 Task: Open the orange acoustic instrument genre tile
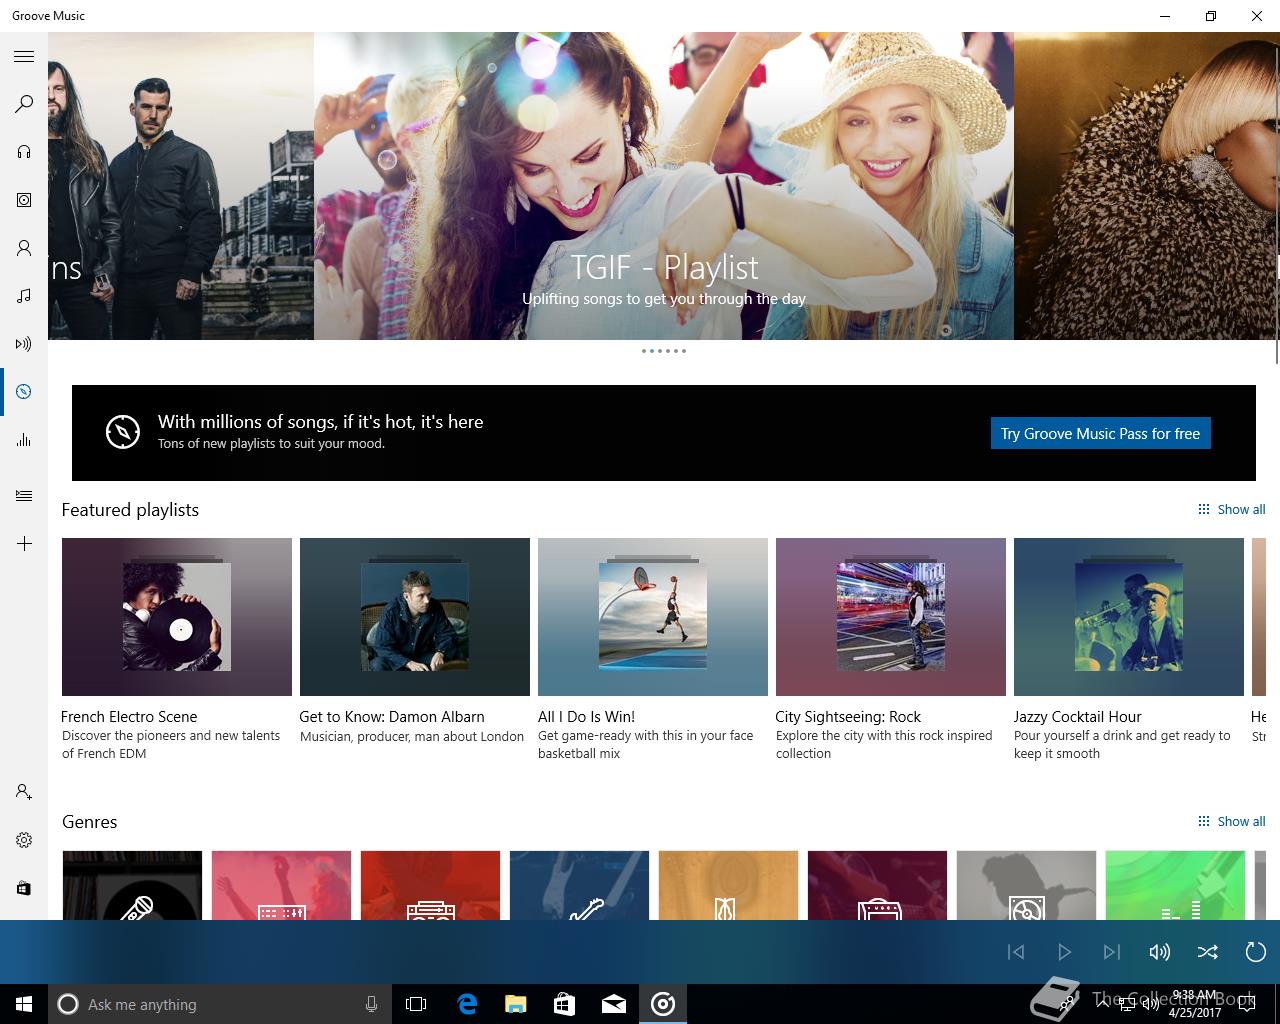coord(728,885)
